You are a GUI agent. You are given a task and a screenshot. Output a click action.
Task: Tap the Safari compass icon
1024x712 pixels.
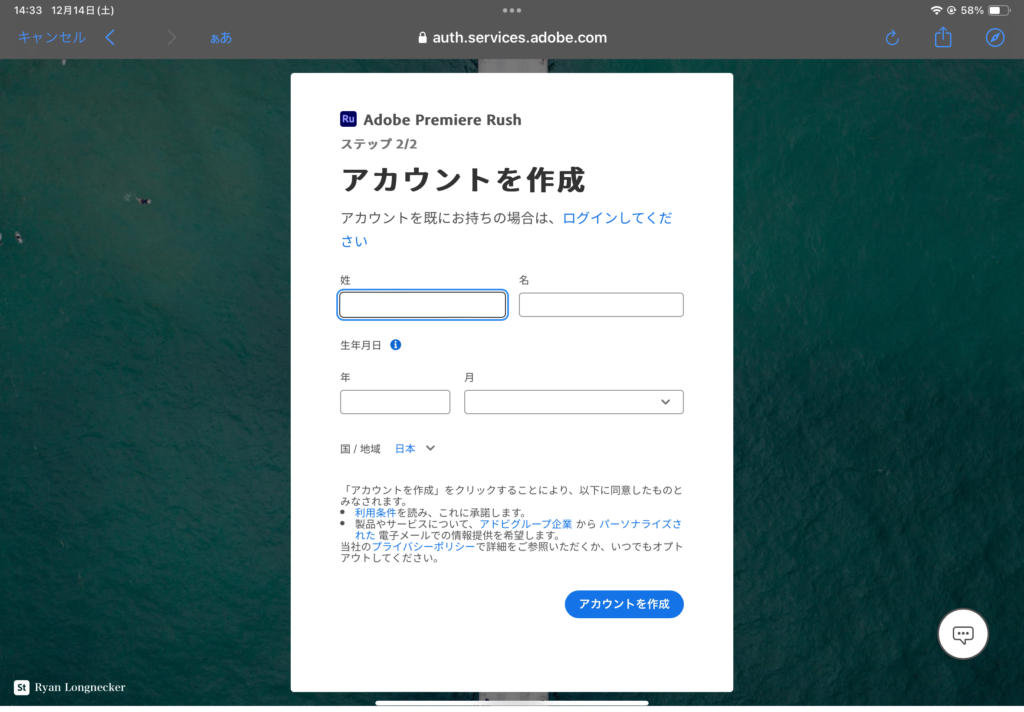[994, 38]
